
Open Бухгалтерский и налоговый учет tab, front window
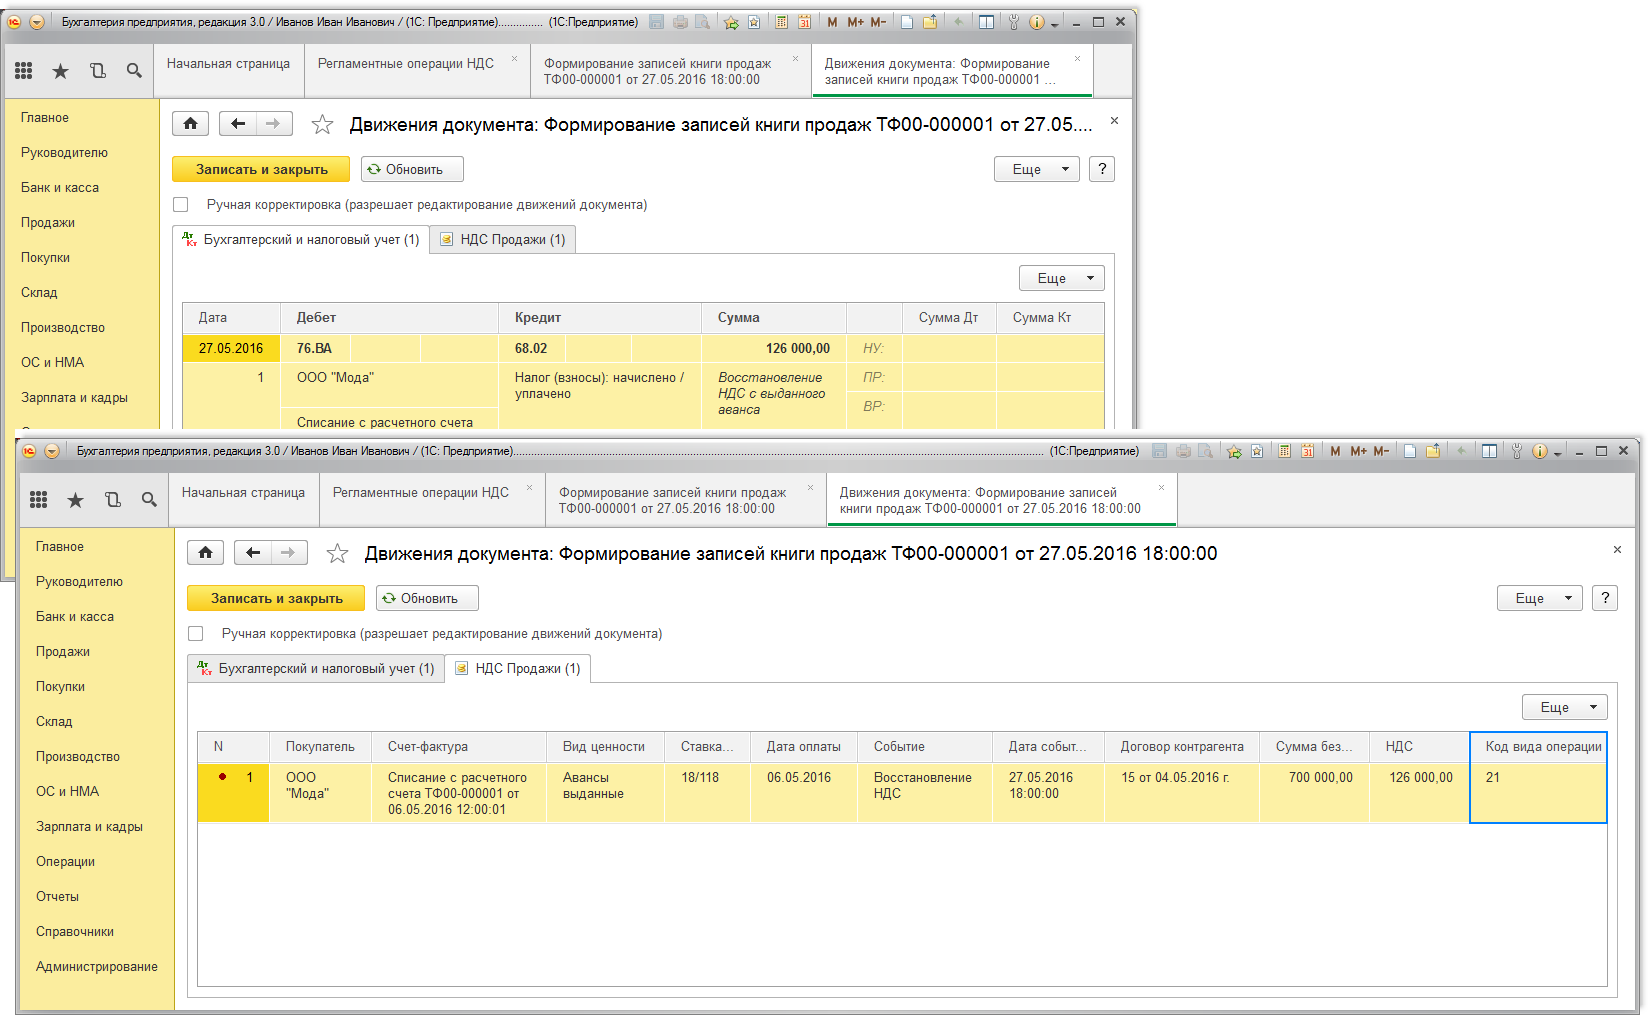coord(317,668)
